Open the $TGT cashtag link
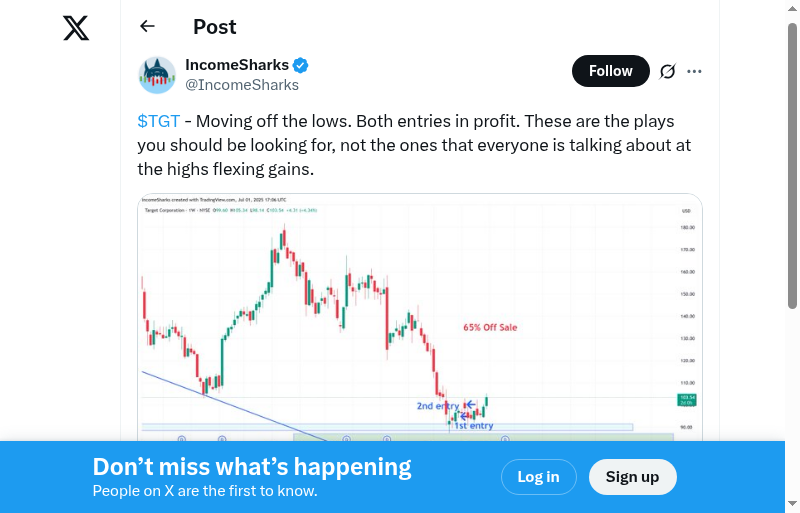 [159, 121]
